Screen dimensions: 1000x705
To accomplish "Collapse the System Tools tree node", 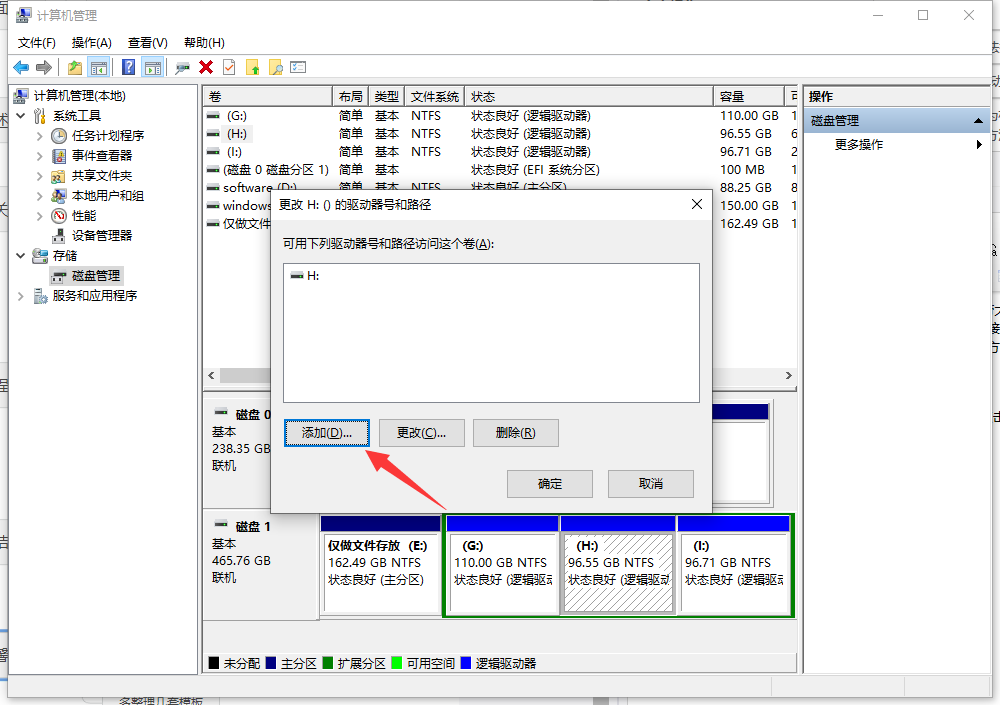I will tap(21, 115).
